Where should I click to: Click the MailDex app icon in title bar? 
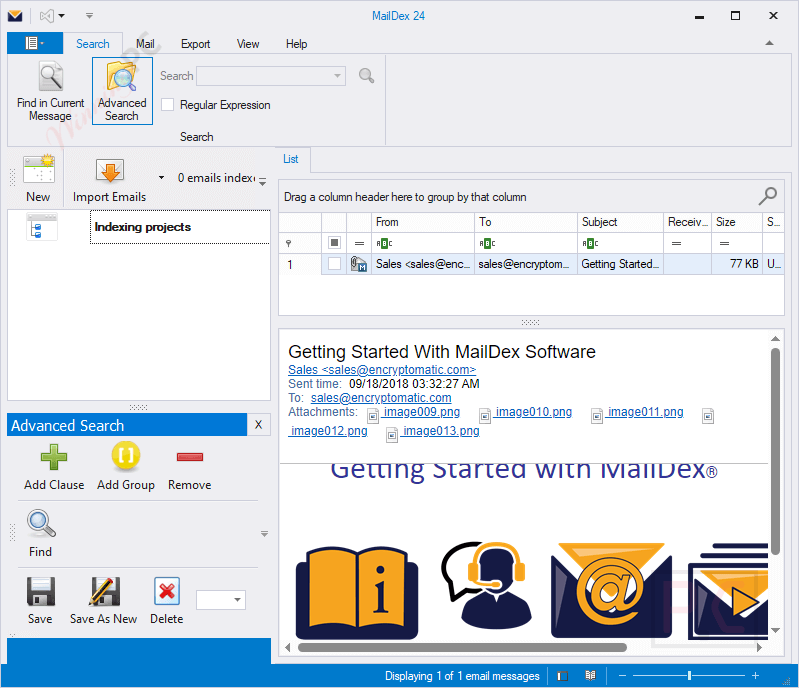(15, 16)
